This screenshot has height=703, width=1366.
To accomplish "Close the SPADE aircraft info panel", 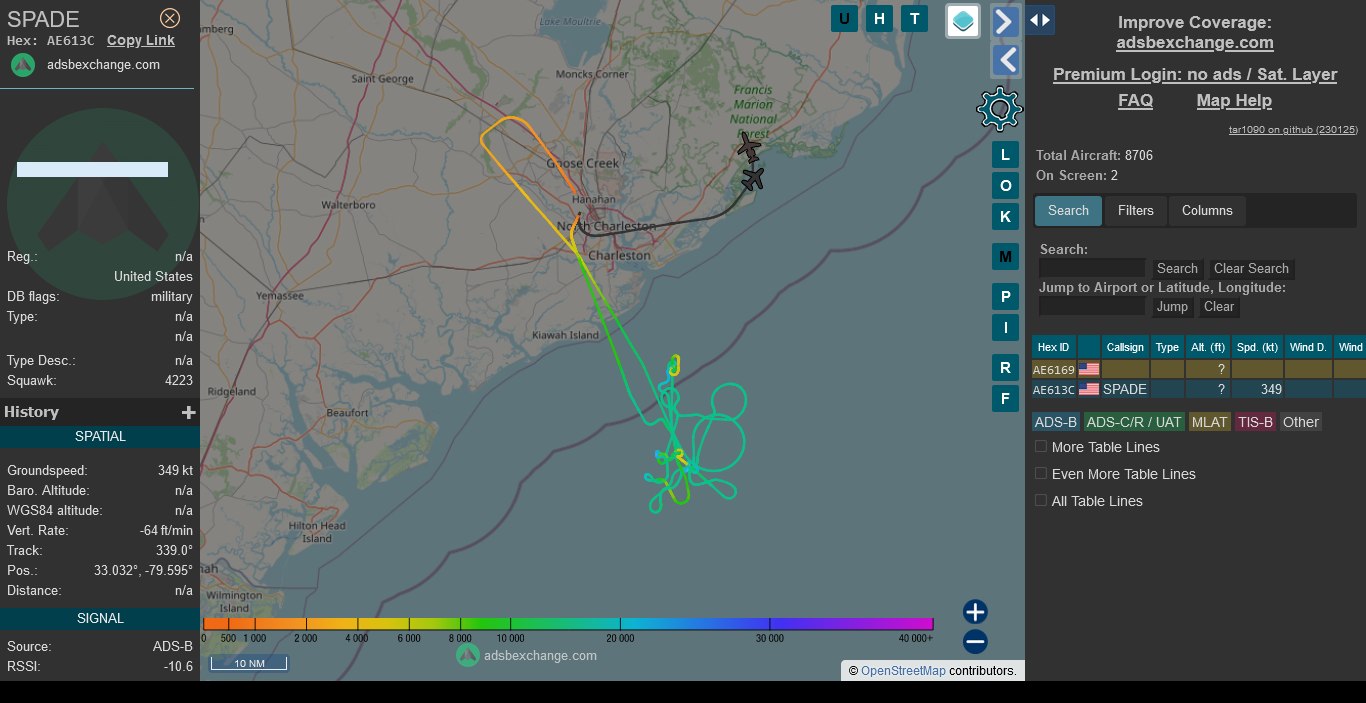I will pos(170,18).
